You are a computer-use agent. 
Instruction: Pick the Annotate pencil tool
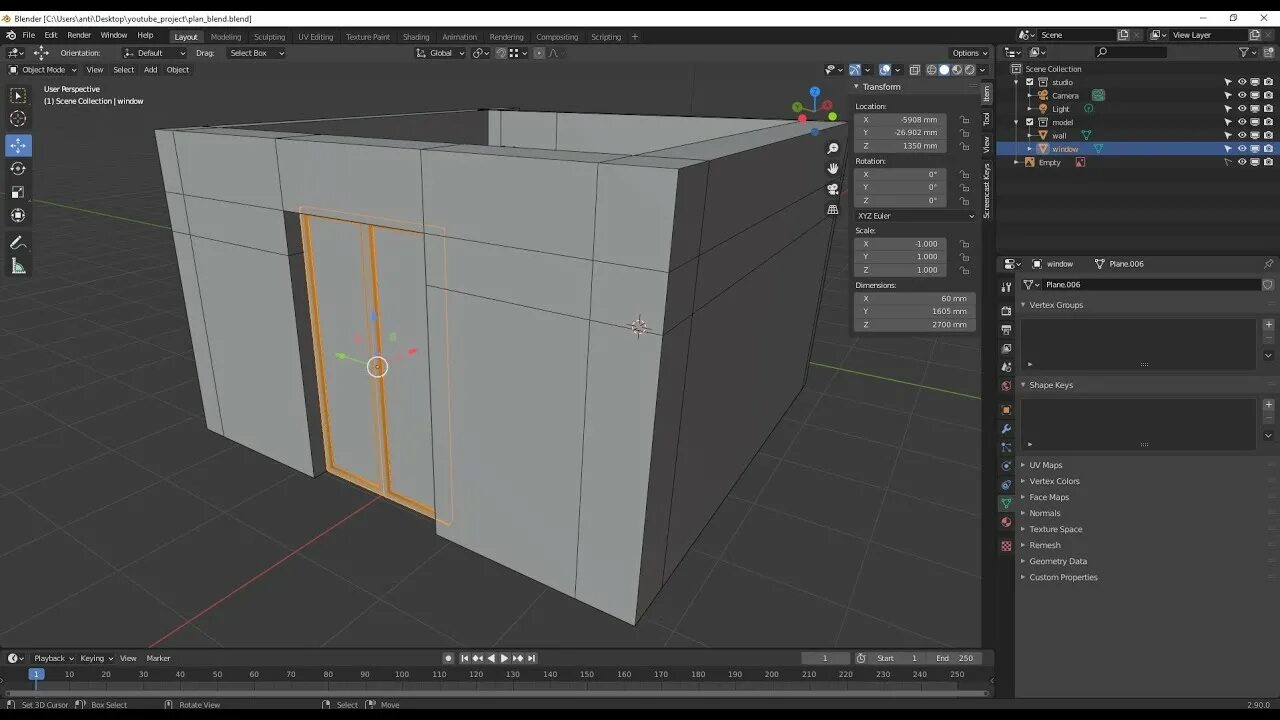coord(18,243)
